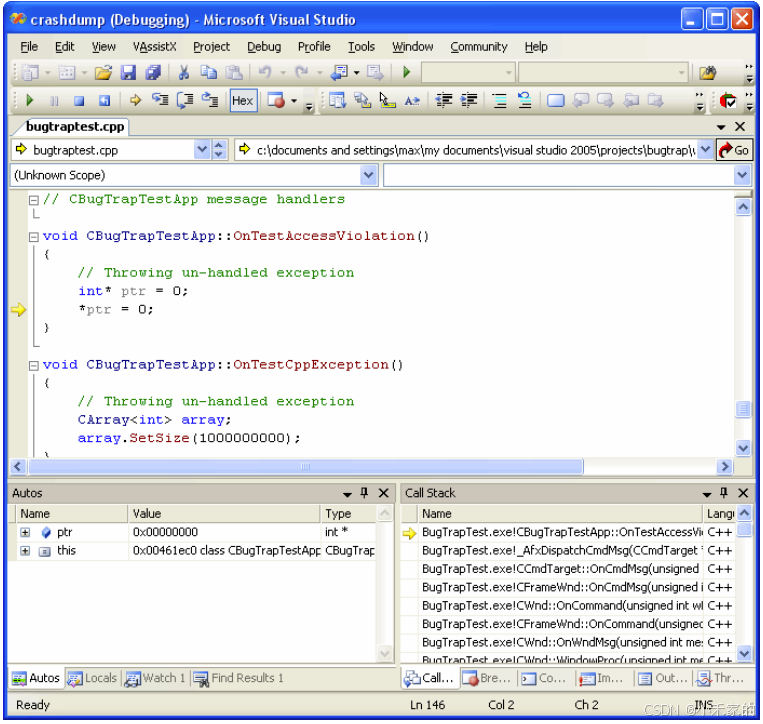
Task: Select the bugtraptest.cpp document tab
Action: point(74,127)
